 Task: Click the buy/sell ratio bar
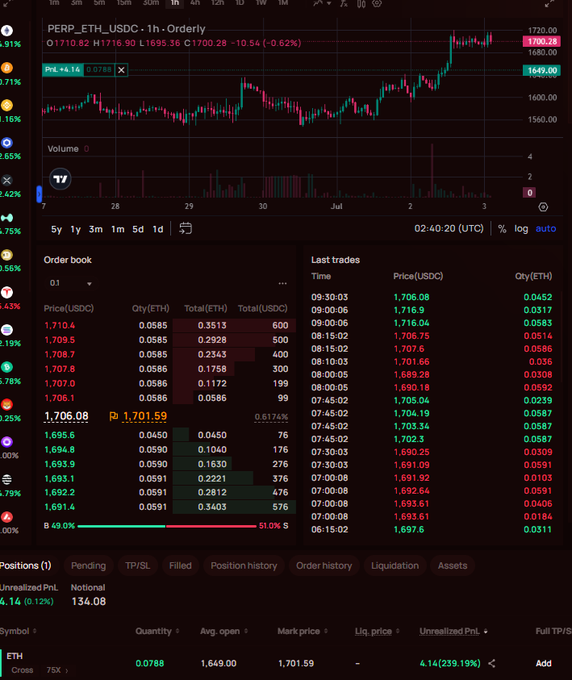click(167, 526)
